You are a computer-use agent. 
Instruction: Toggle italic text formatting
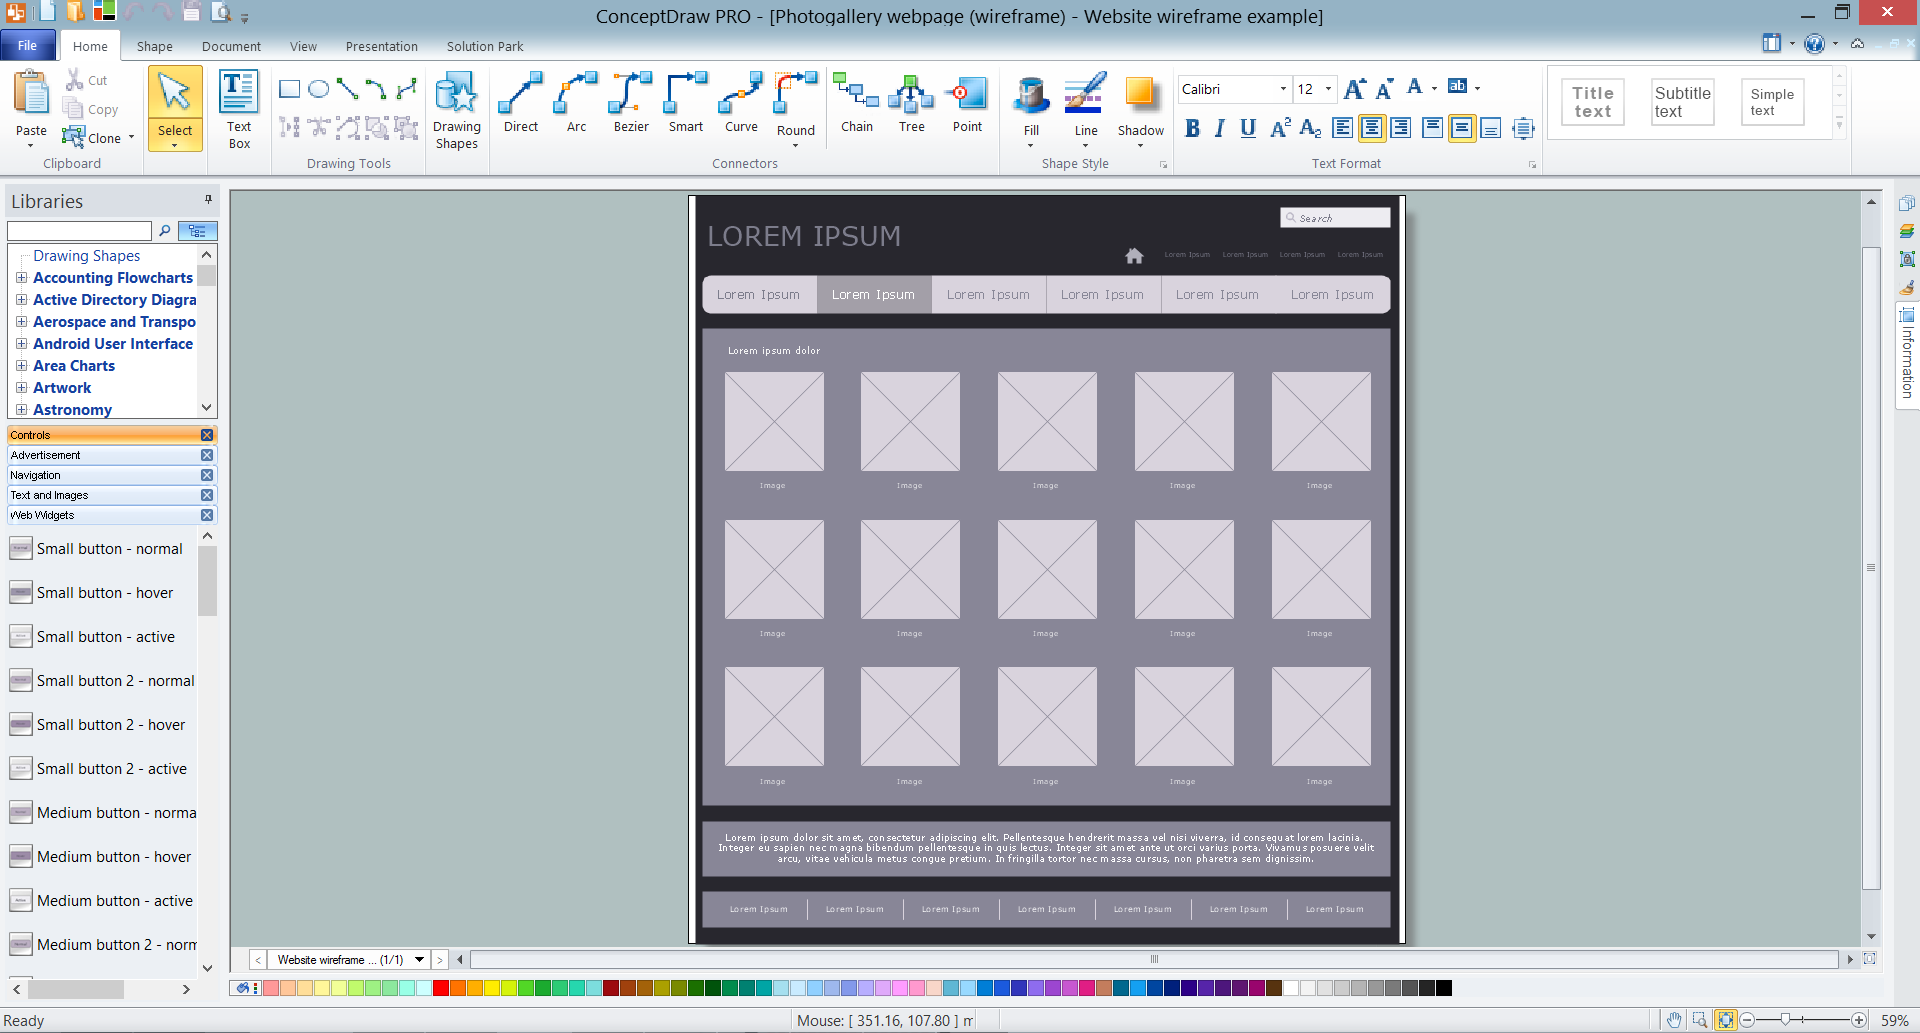[x=1219, y=128]
